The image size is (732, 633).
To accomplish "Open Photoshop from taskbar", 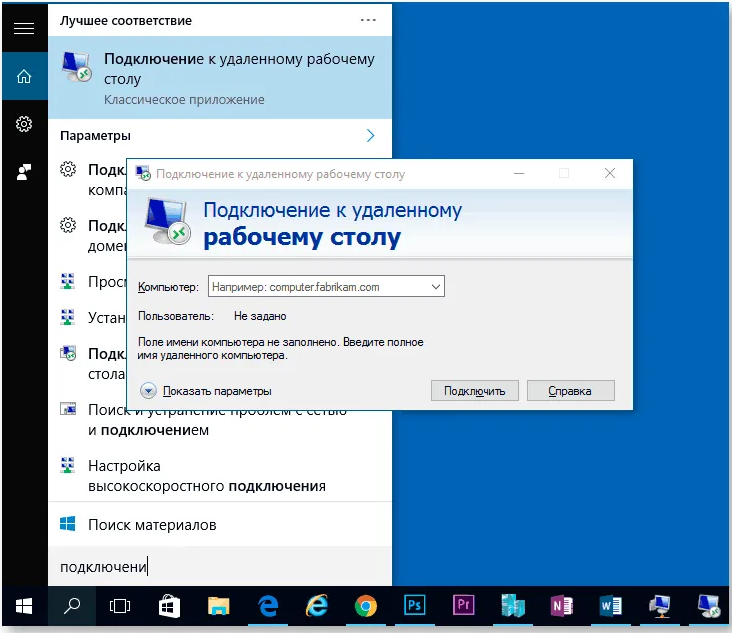I will [415, 606].
